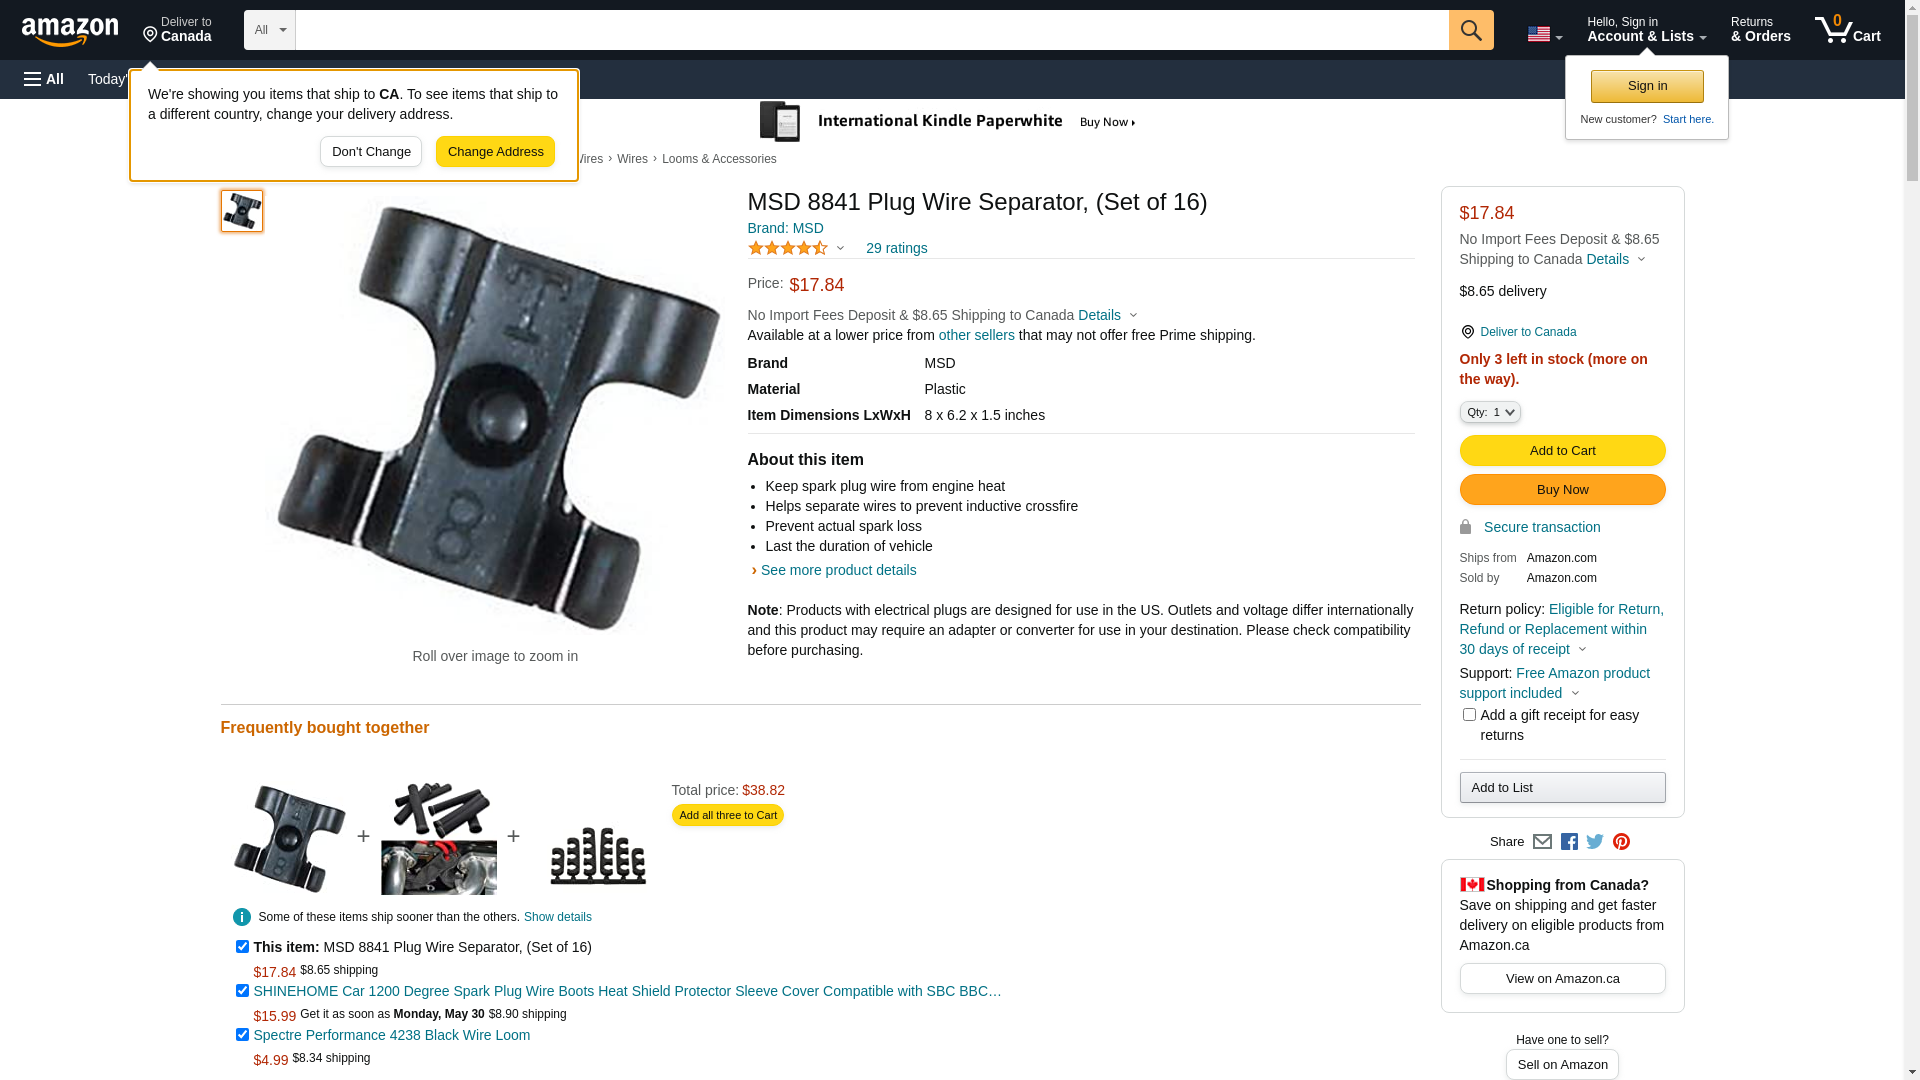1920x1080 pixels.
Task: Open the country flag language selector
Action: coord(1544,34)
